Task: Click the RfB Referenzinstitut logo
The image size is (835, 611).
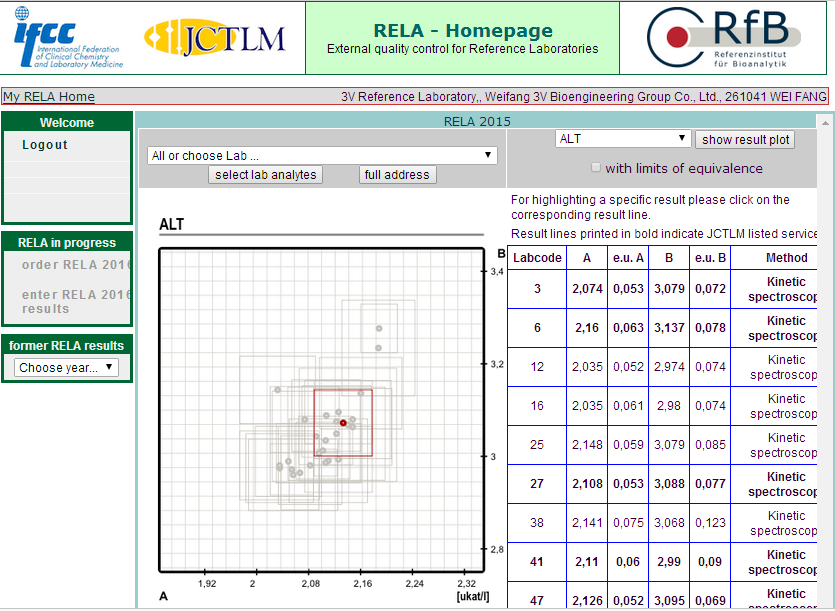Action: 730,38
